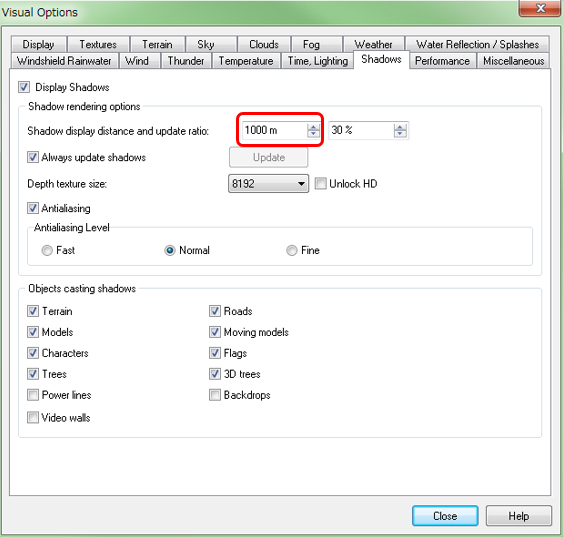Viewport: 563px width, 537px height.
Task: Click the 1000 m distance field
Action: (x=275, y=130)
